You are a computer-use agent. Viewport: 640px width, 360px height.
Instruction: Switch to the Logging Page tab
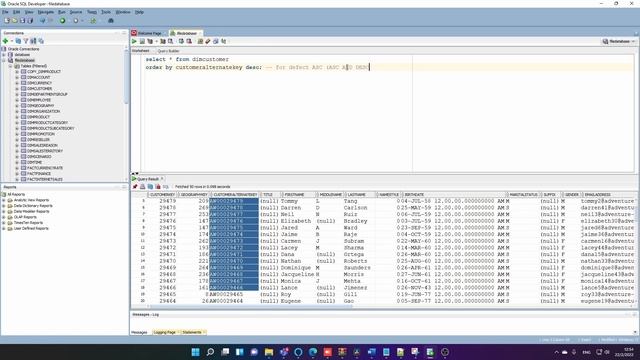coord(164,332)
